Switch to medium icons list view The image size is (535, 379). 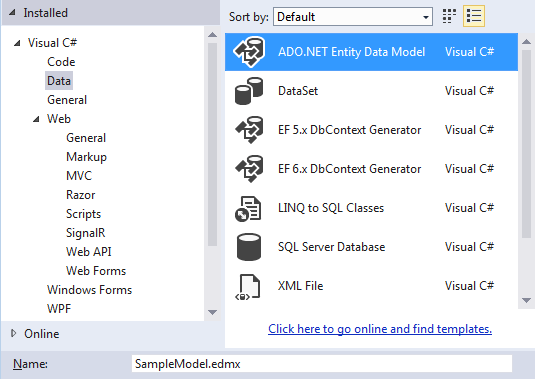click(474, 16)
